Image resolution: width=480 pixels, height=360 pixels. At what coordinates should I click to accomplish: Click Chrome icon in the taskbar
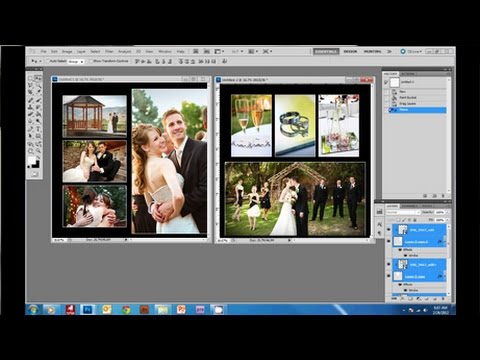(x=126, y=310)
